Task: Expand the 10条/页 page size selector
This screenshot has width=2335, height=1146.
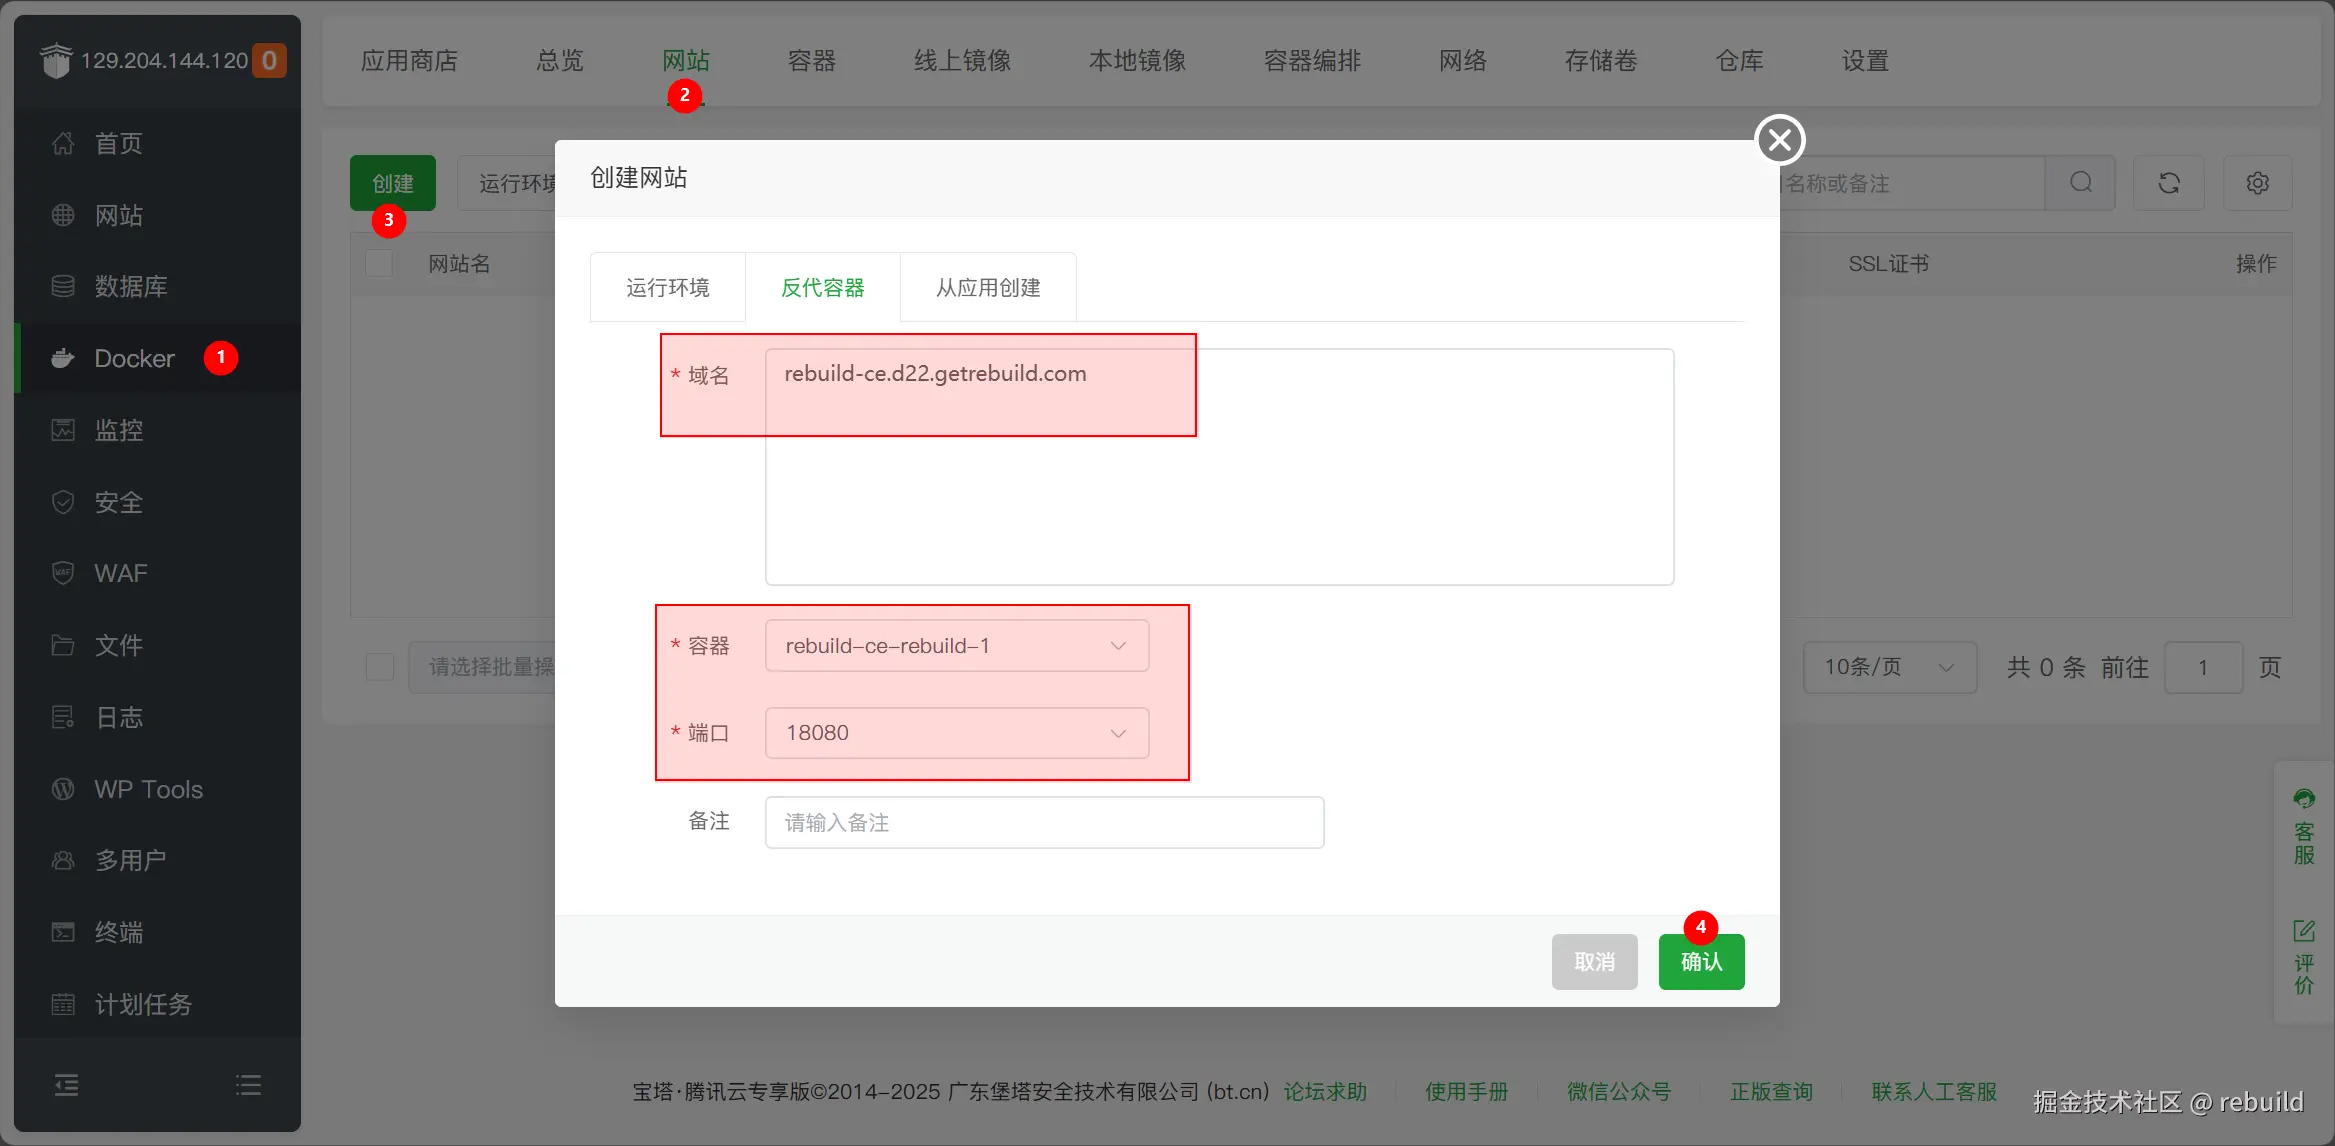Action: [x=1888, y=667]
